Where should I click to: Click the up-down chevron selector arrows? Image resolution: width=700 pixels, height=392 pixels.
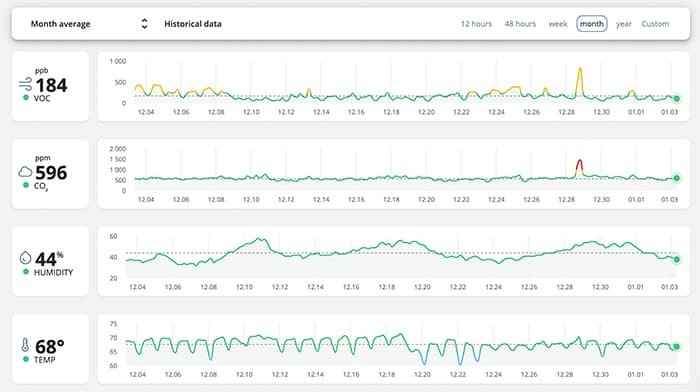coord(144,24)
